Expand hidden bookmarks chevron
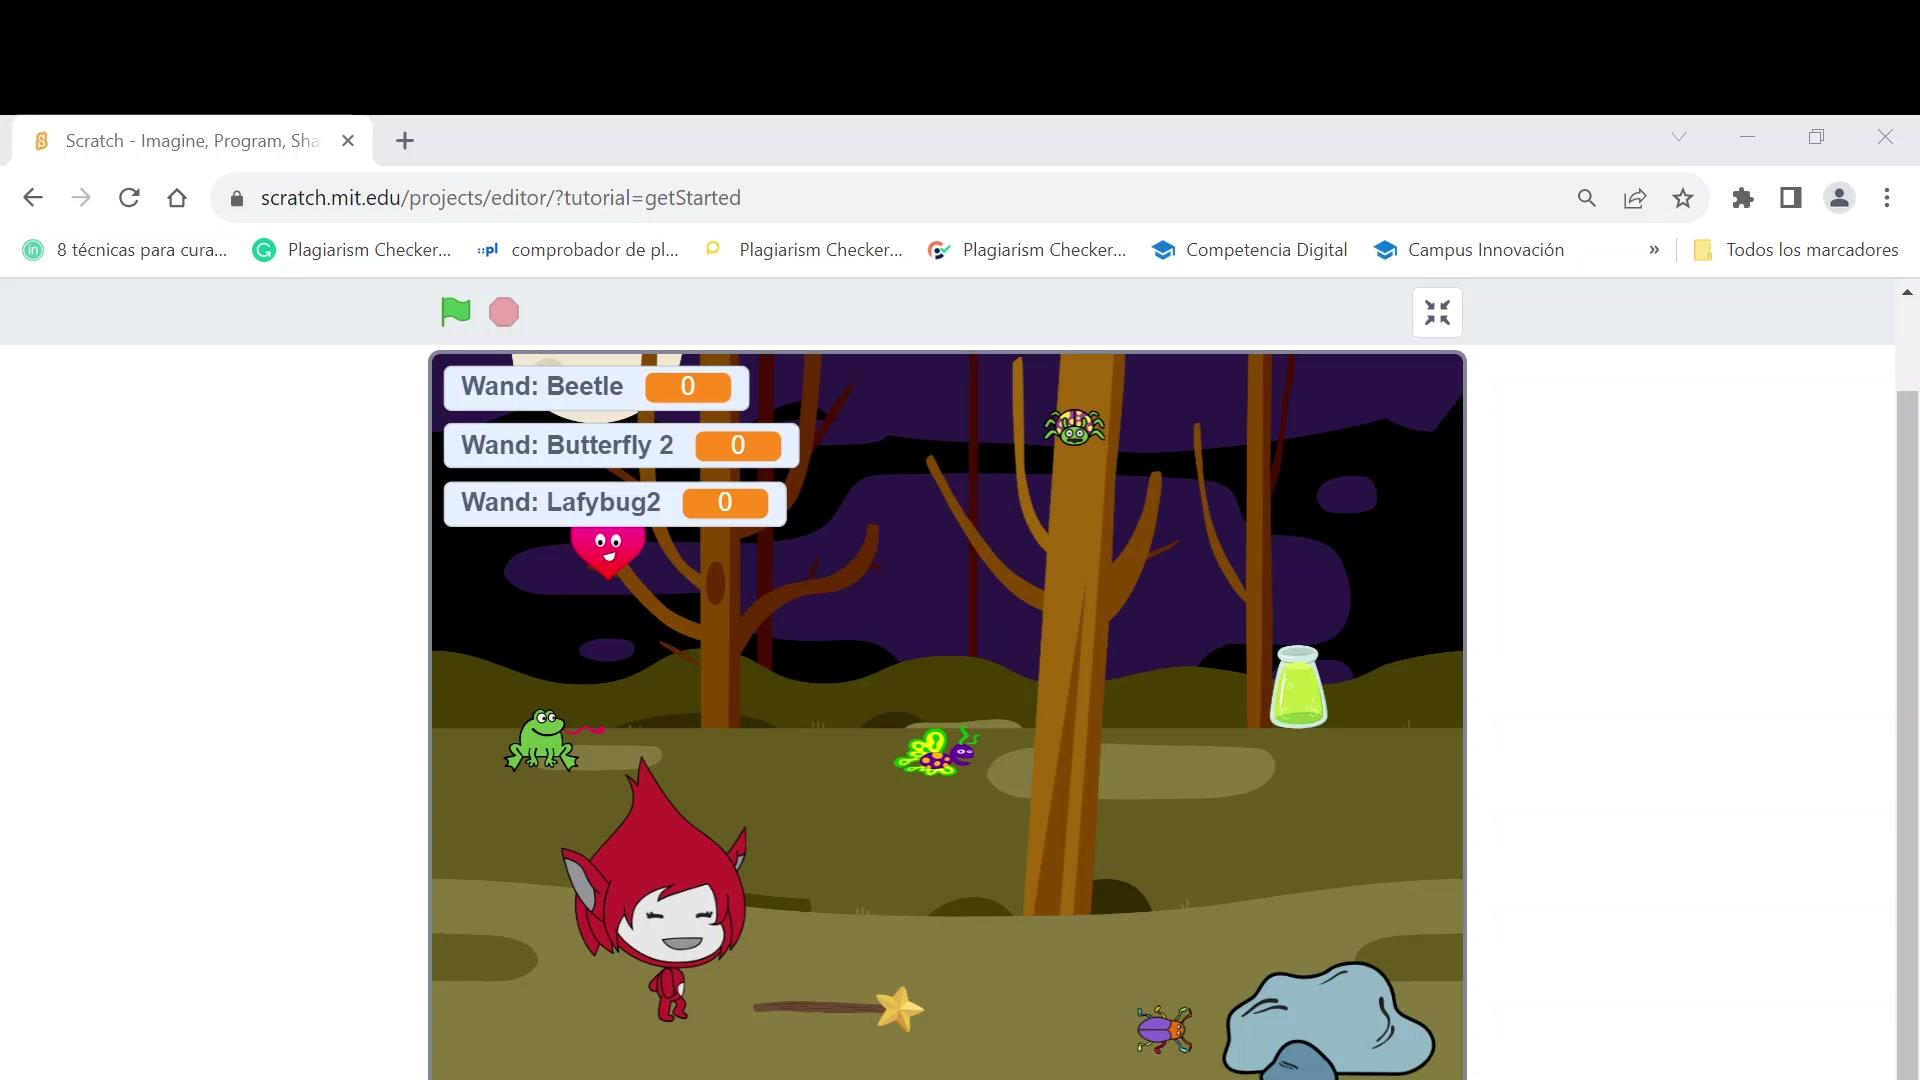Viewport: 1920px width, 1080px height. coord(1654,250)
